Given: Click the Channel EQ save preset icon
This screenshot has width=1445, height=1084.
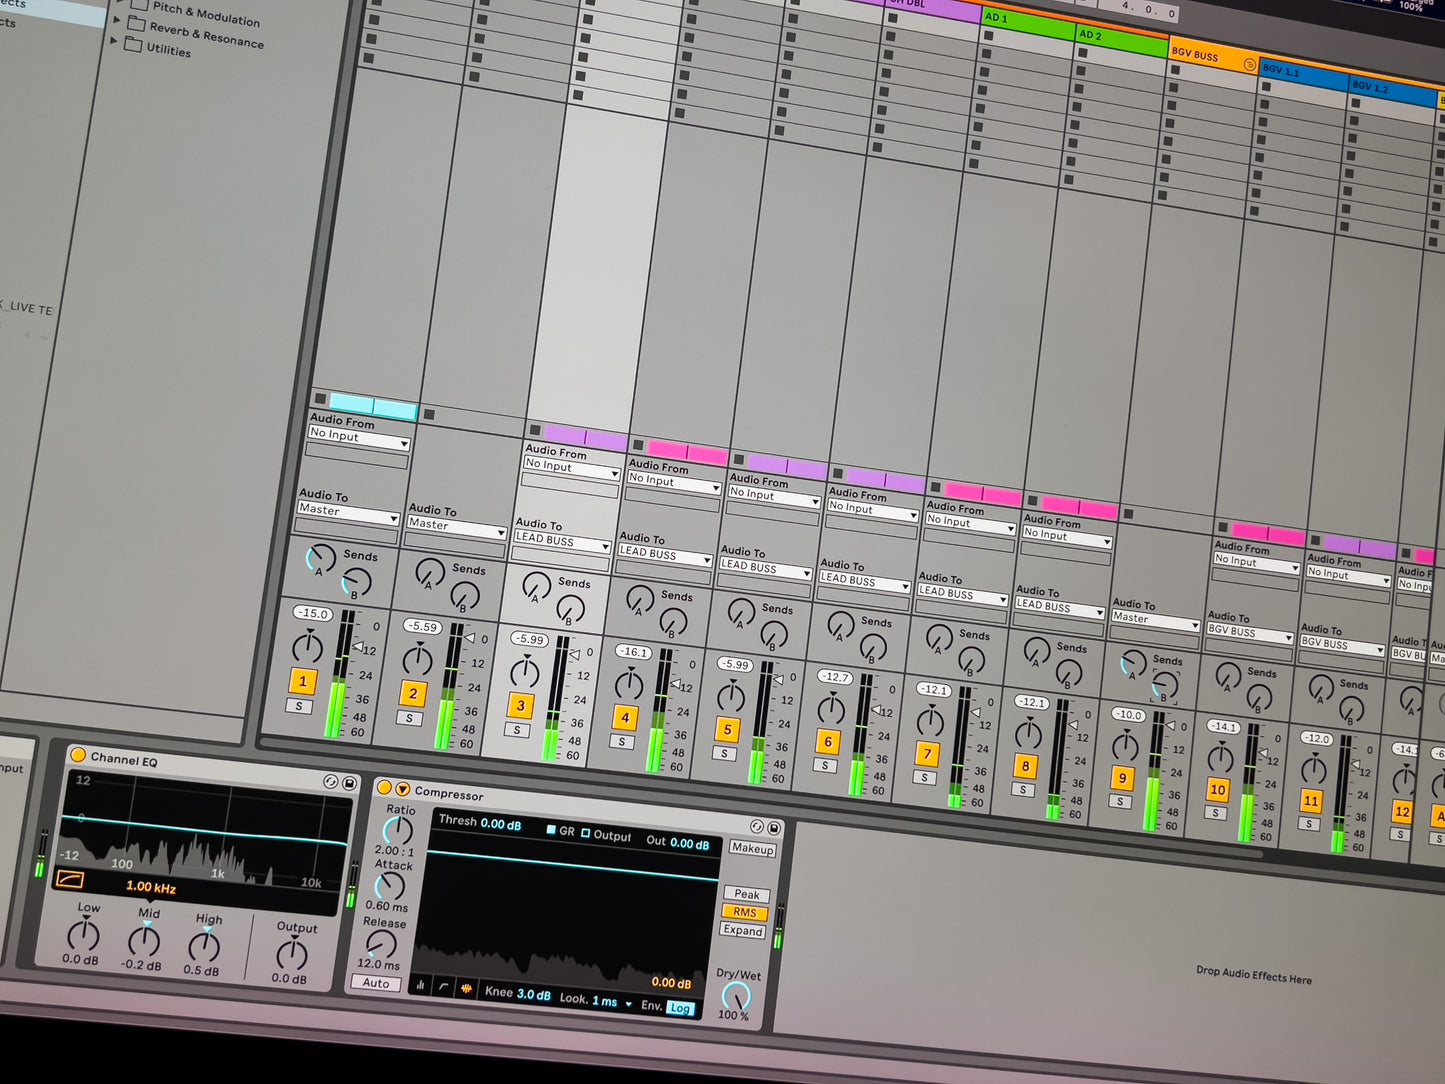Looking at the screenshot, I should 350,783.
